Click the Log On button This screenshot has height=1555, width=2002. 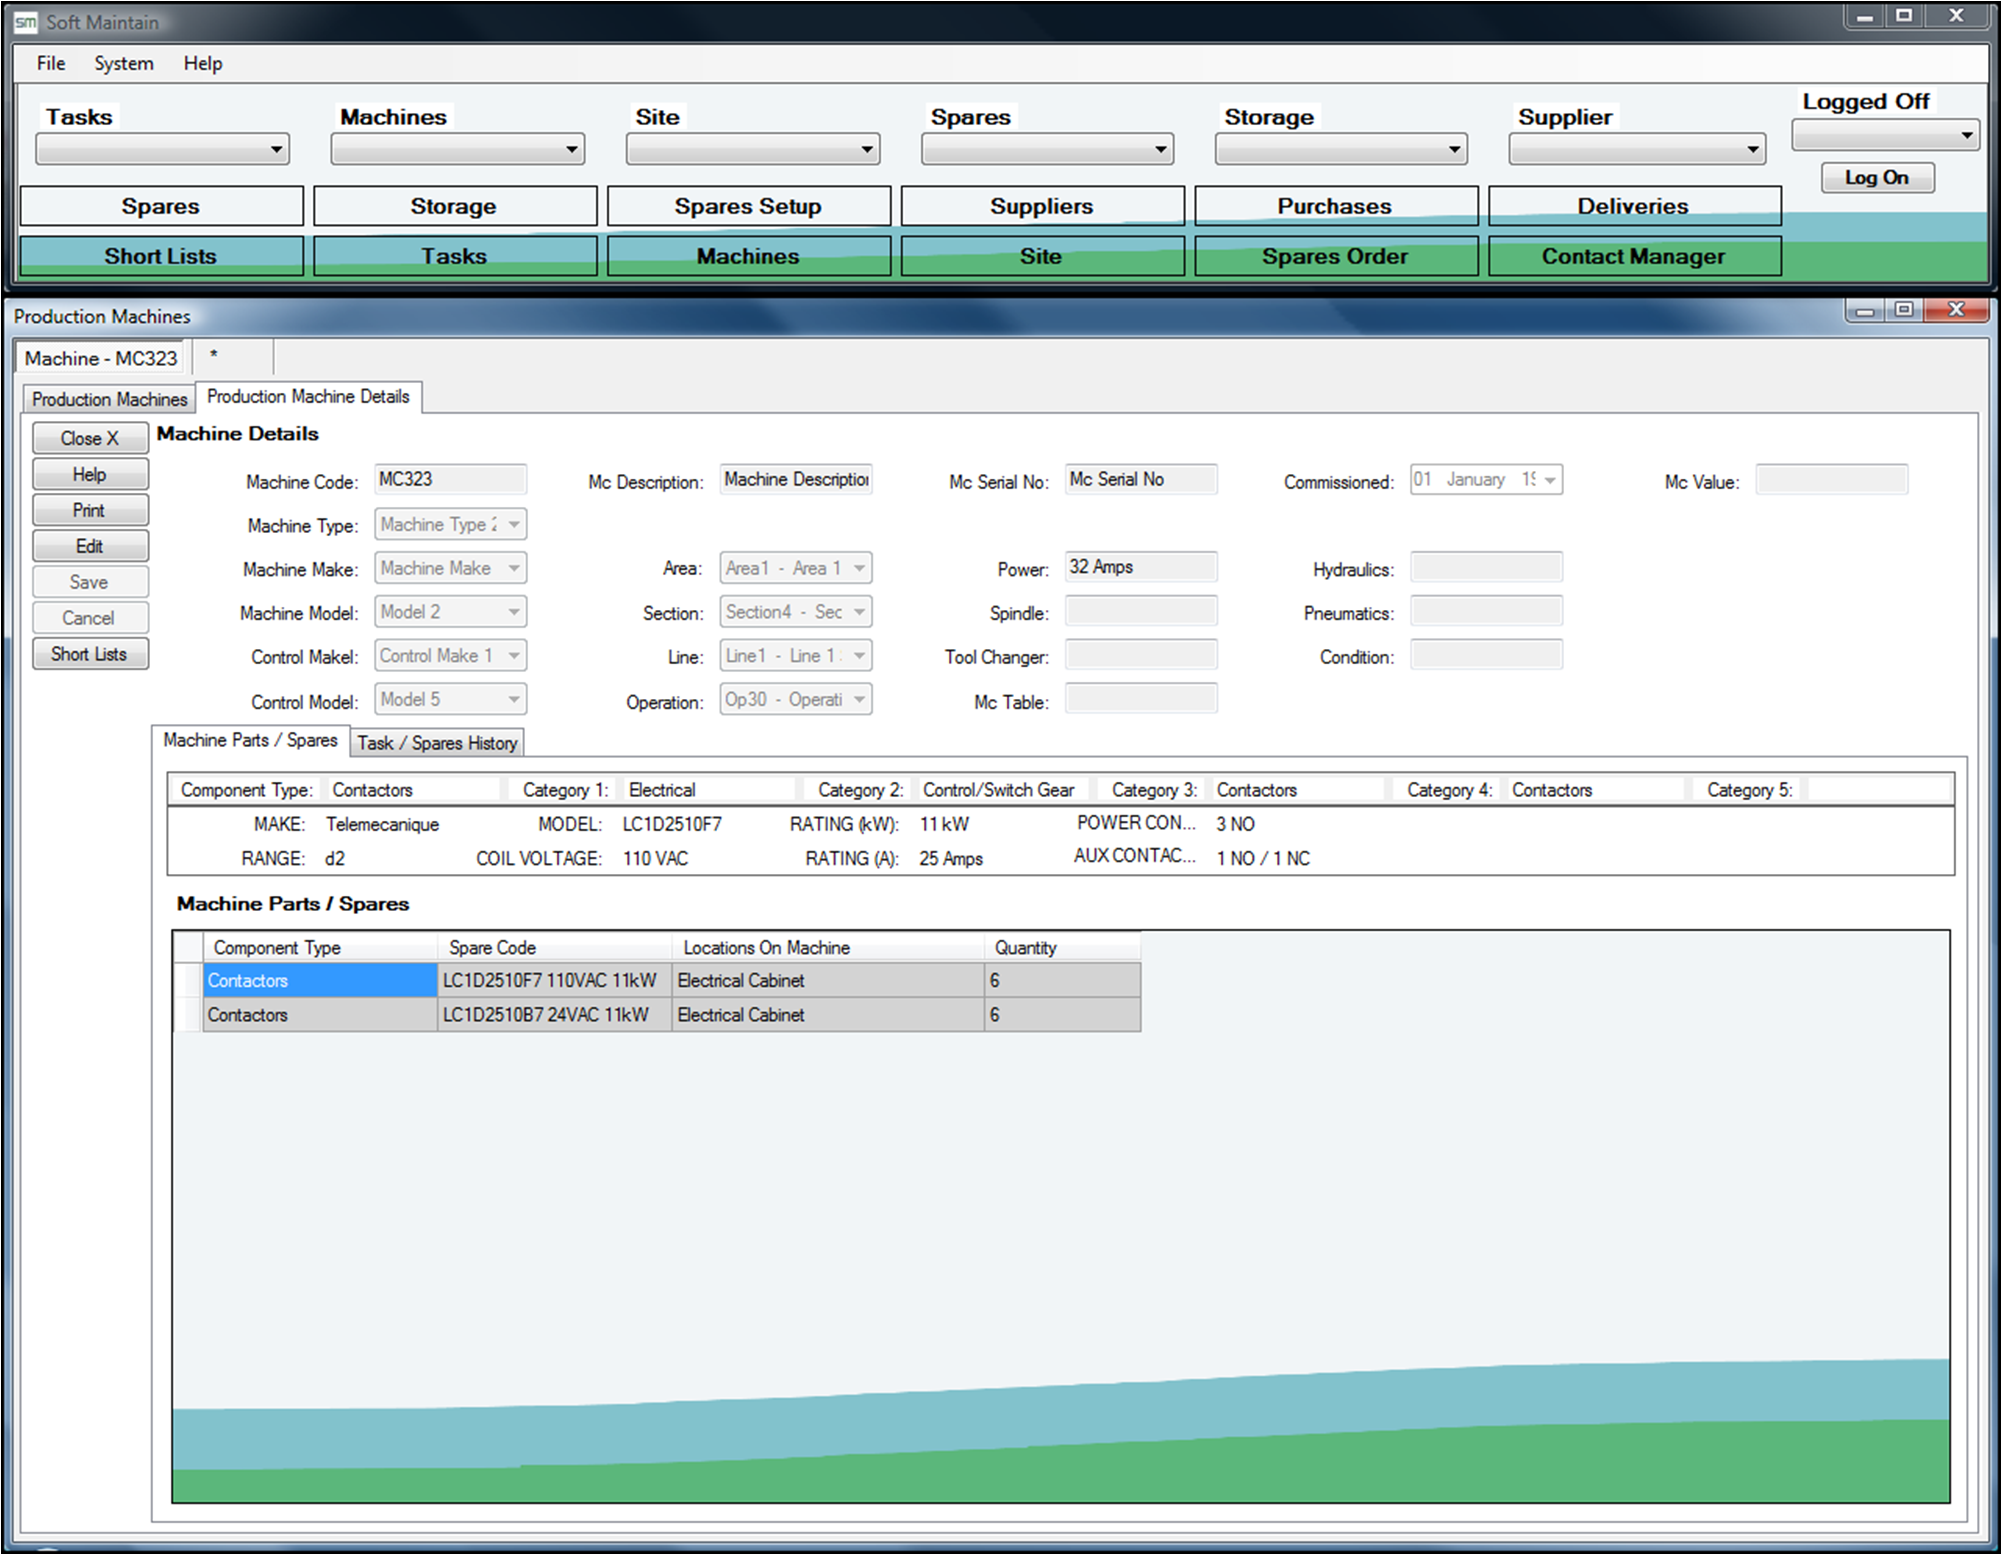[x=1877, y=178]
